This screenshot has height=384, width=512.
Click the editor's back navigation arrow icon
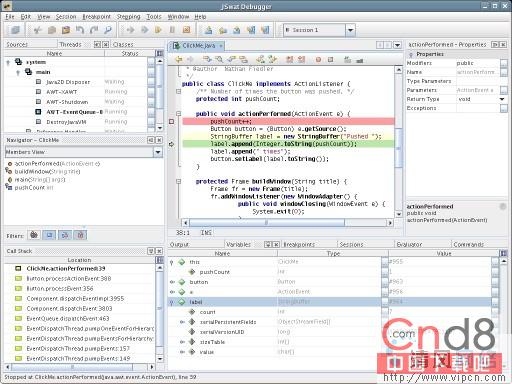[179, 59]
